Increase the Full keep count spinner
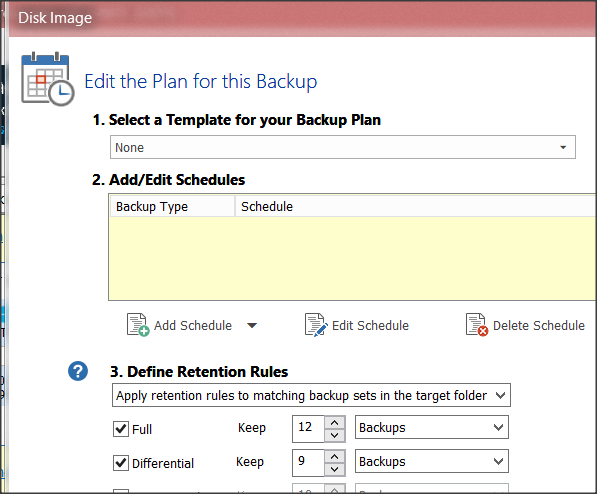Image resolution: width=597 pixels, height=494 pixels. (x=335, y=422)
